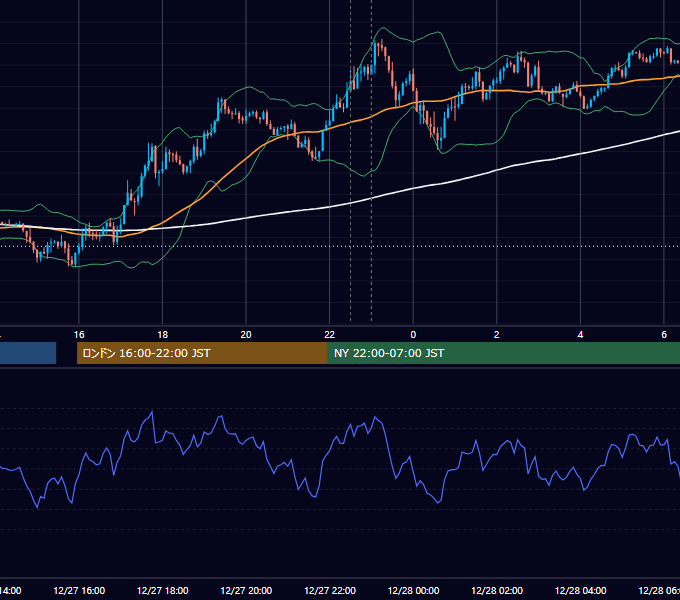Click the hour label 2 on the upper axis

[x=497, y=335]
